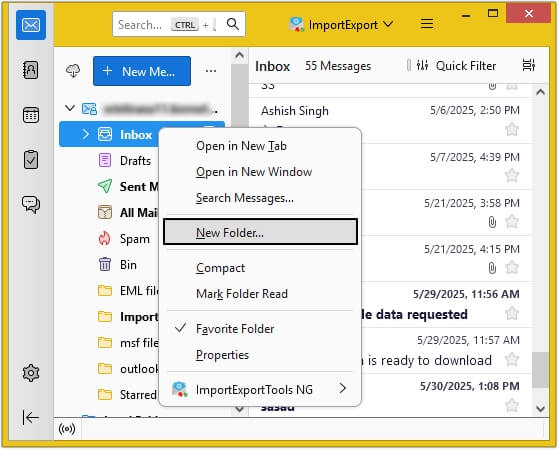Open the 'is ready to download' message
This screenshot has height=450, width=559.
click(446, 351)
